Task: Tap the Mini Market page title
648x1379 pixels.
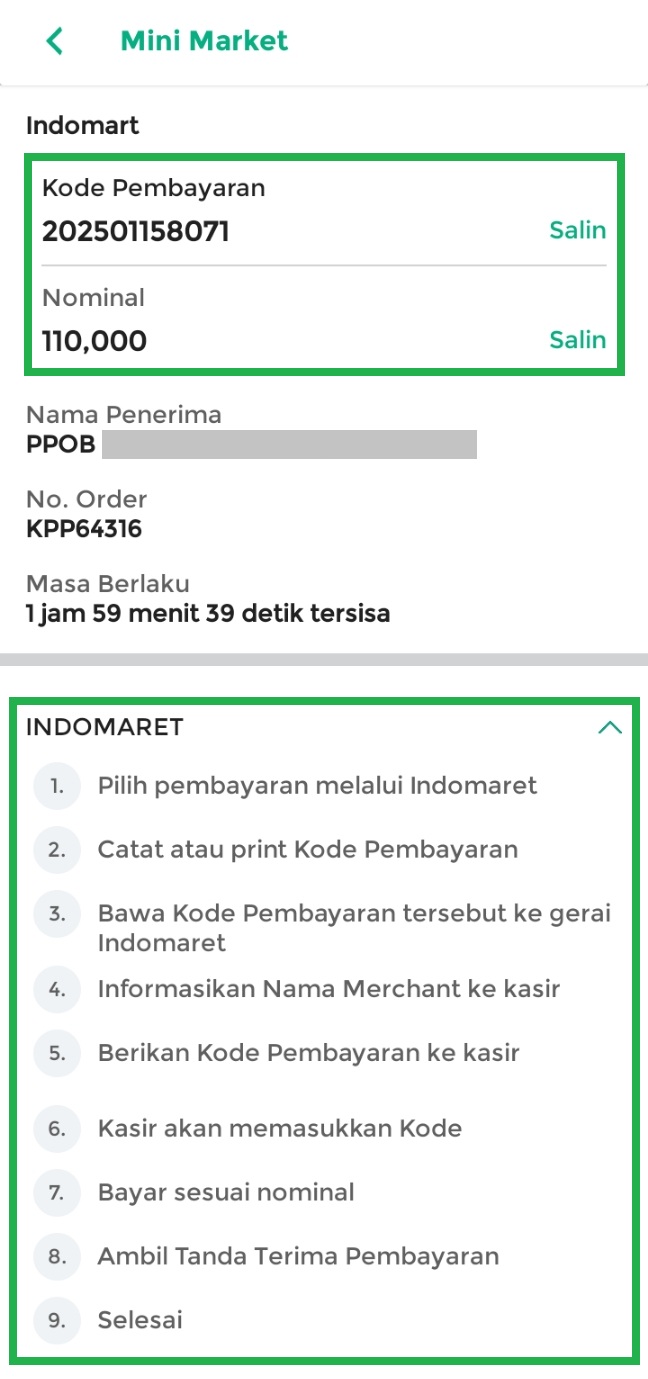Action: pos(204,41)
